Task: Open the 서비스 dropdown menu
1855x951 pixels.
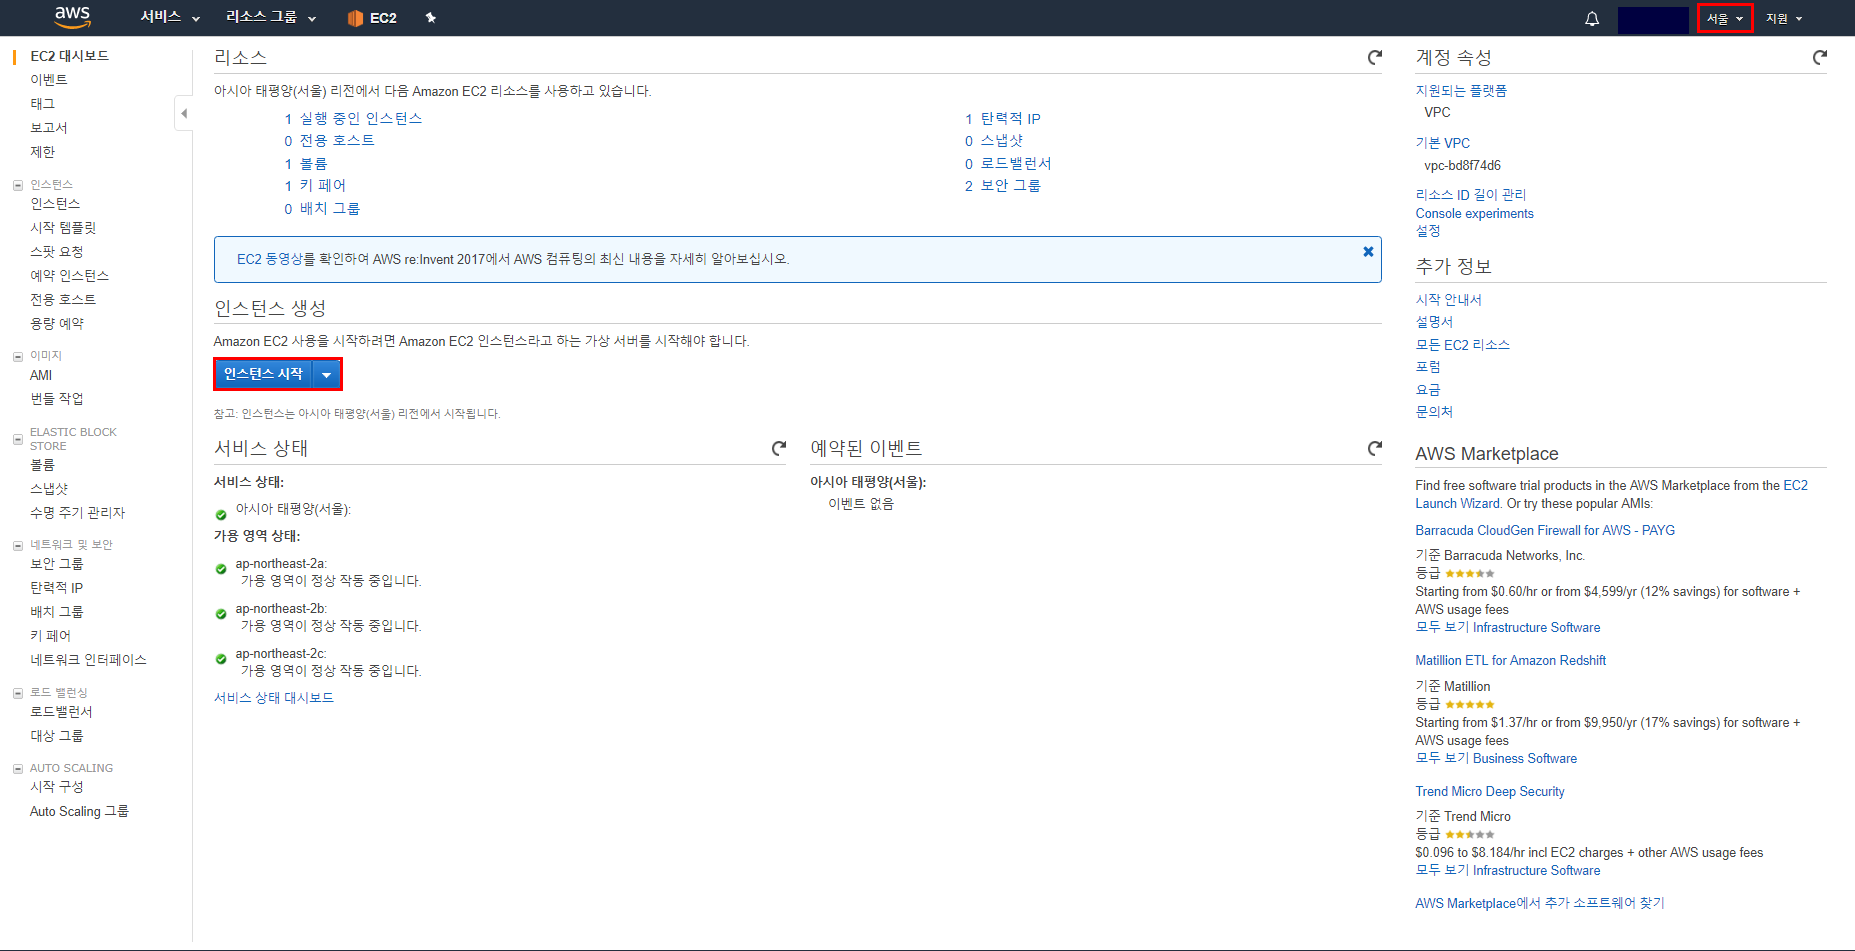Action: point(170,17)
